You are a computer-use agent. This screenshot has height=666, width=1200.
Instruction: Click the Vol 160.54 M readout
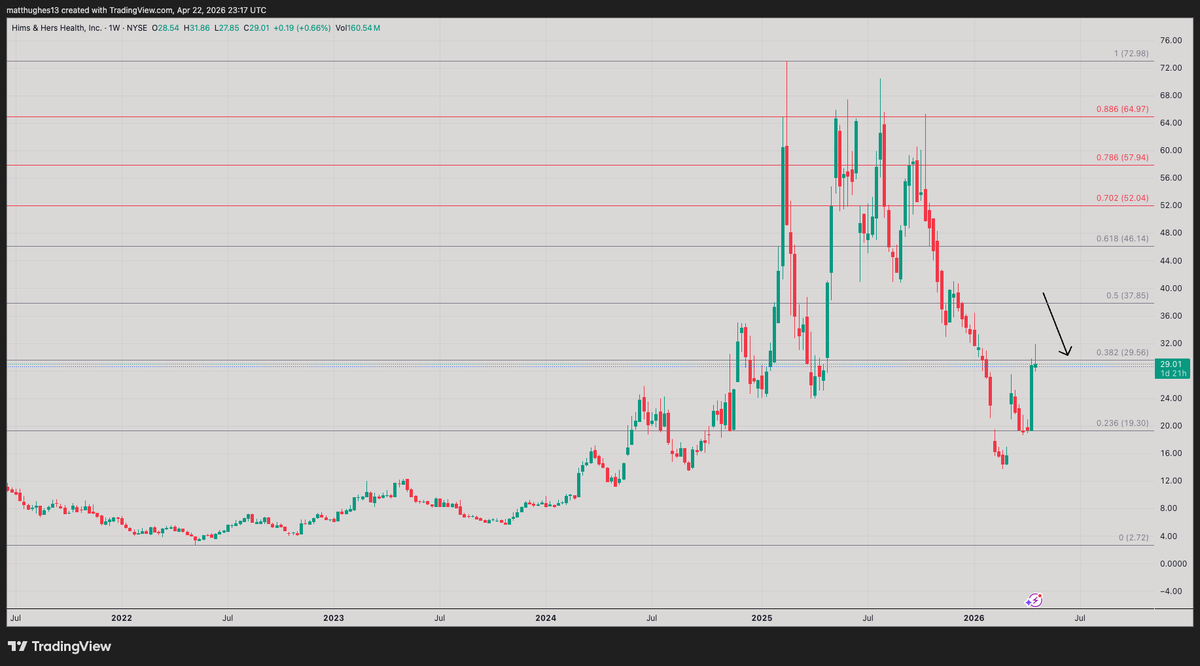point(357,27)
